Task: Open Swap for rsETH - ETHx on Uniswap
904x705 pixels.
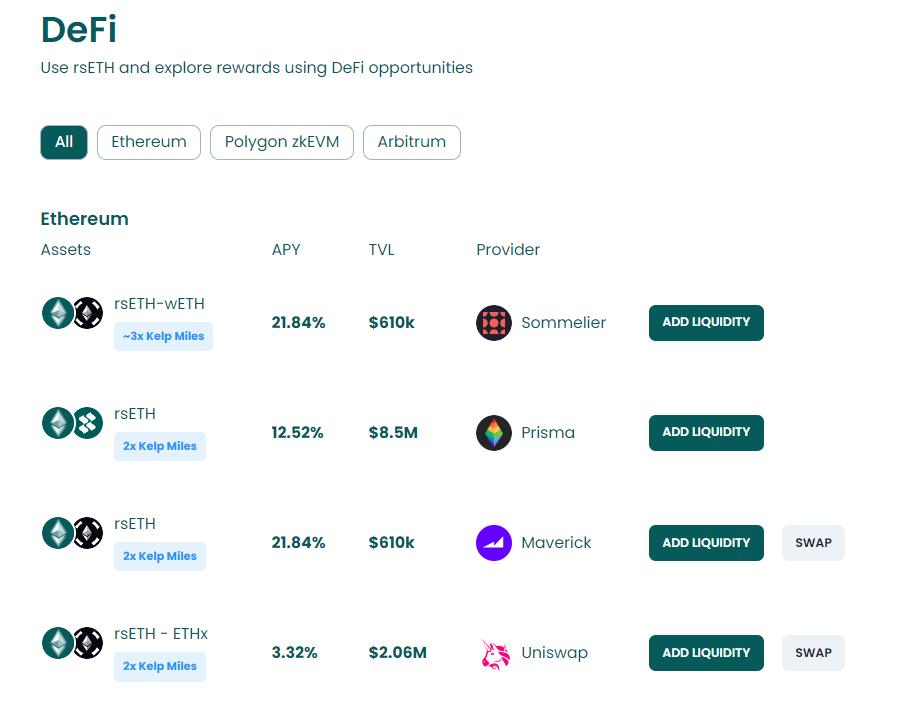Action: 813,653
